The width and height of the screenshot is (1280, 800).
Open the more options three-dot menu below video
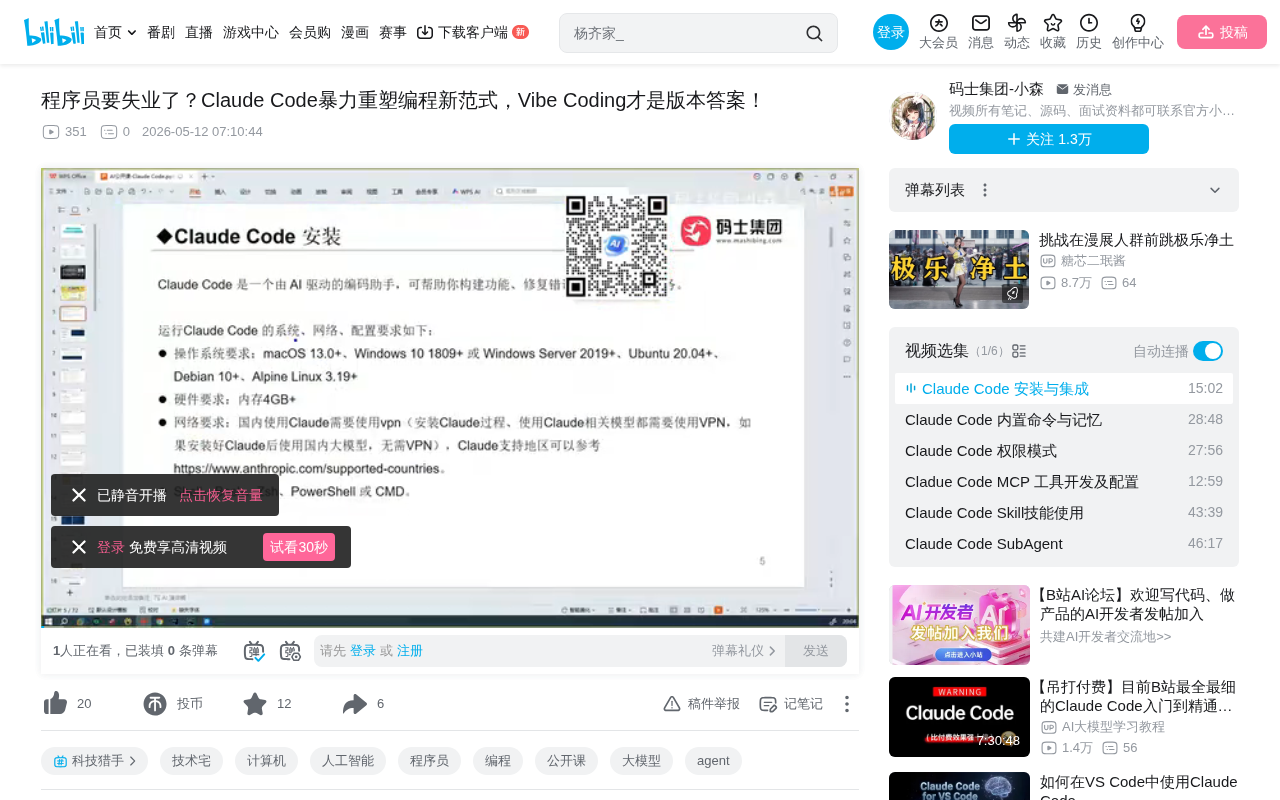(x=846, y=704)
